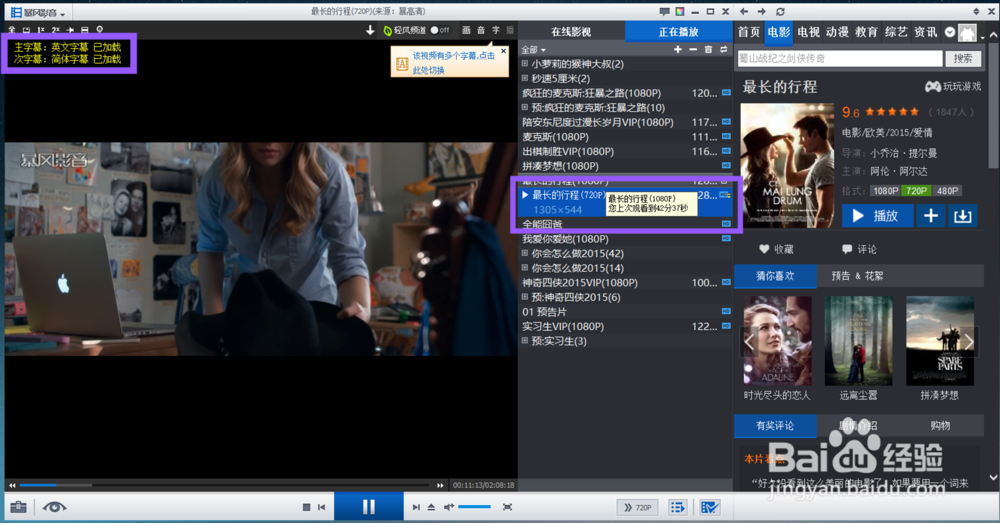The width and height of the screenshot is (1000, 523).
Task: Open the 电视 tab
Action: (808, 32)
